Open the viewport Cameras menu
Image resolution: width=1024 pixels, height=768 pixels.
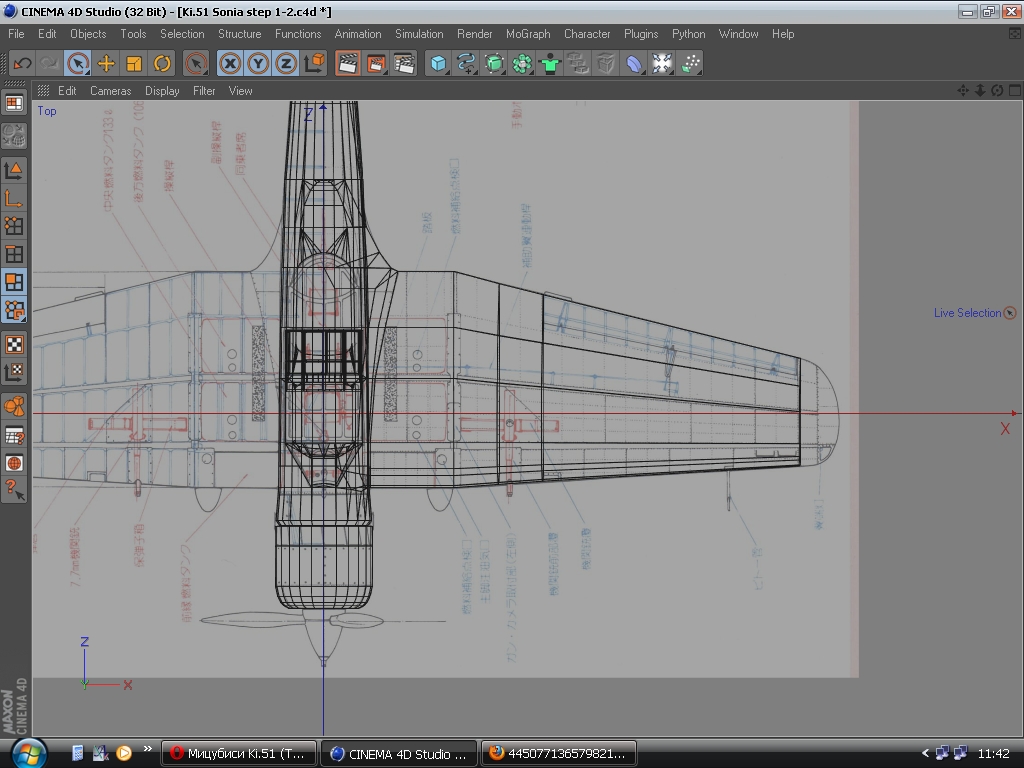pos(110,91)
